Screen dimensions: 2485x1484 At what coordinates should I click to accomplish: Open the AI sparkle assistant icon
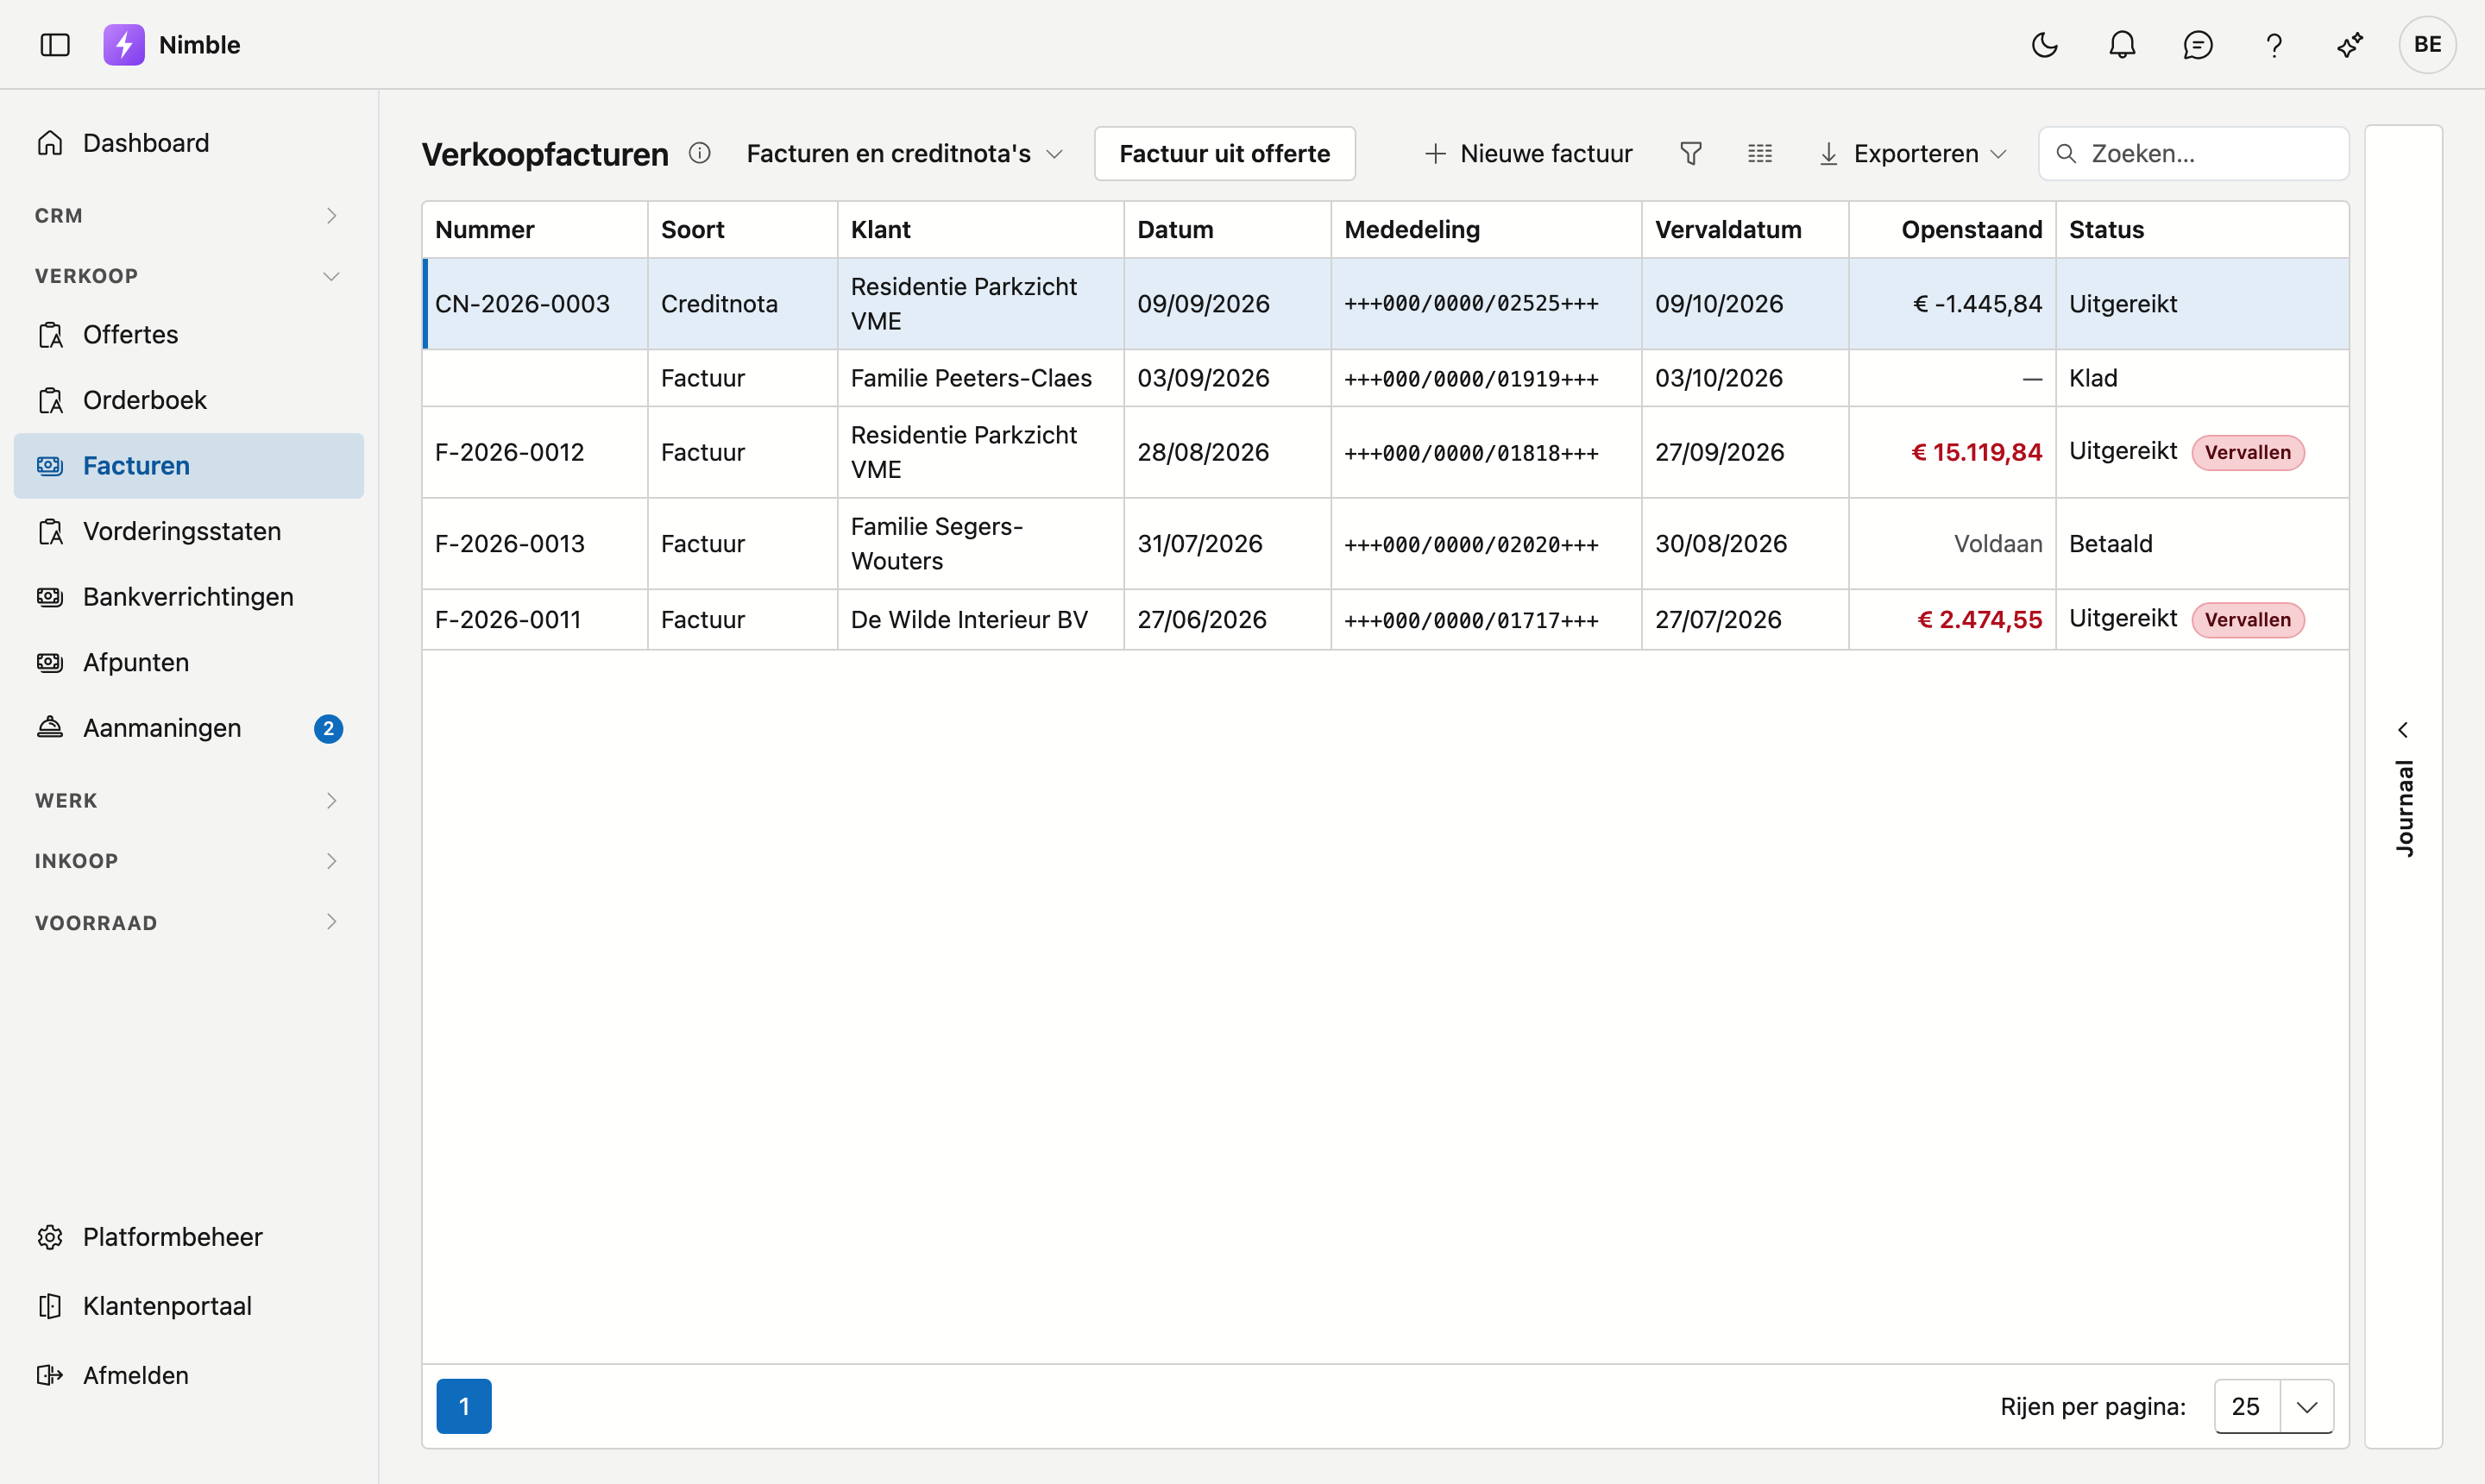pyautogui.click(x=2350, y=45)
